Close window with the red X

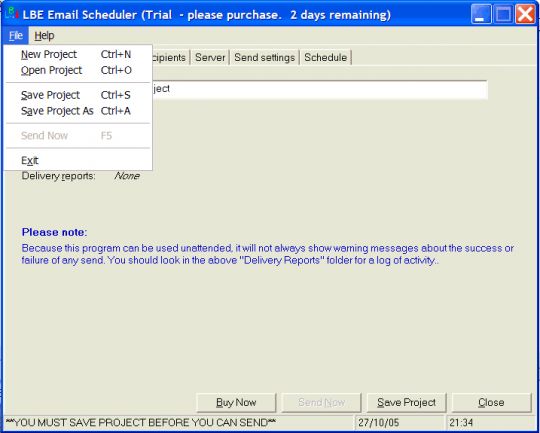[x=525, y=14]
